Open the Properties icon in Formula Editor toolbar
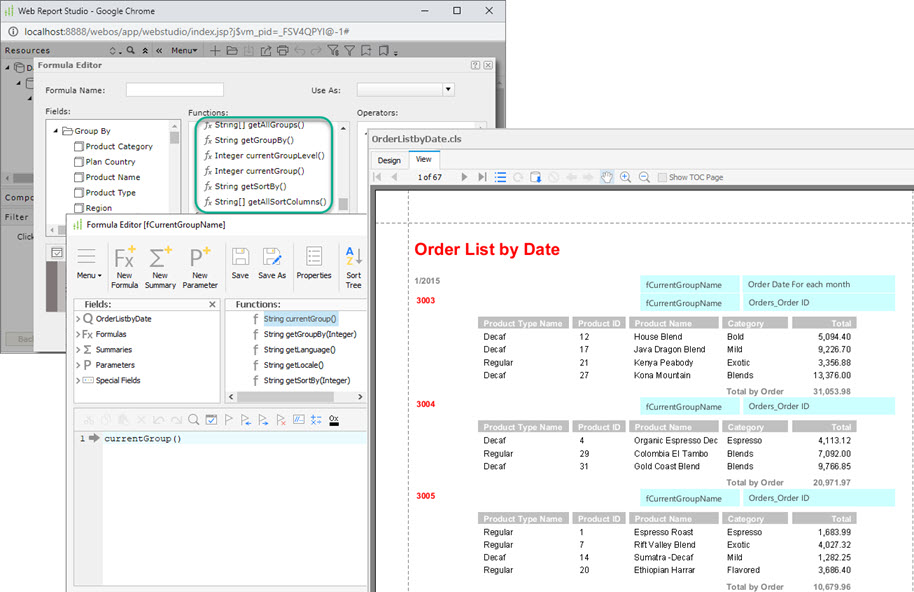 (x=314, y=257)
